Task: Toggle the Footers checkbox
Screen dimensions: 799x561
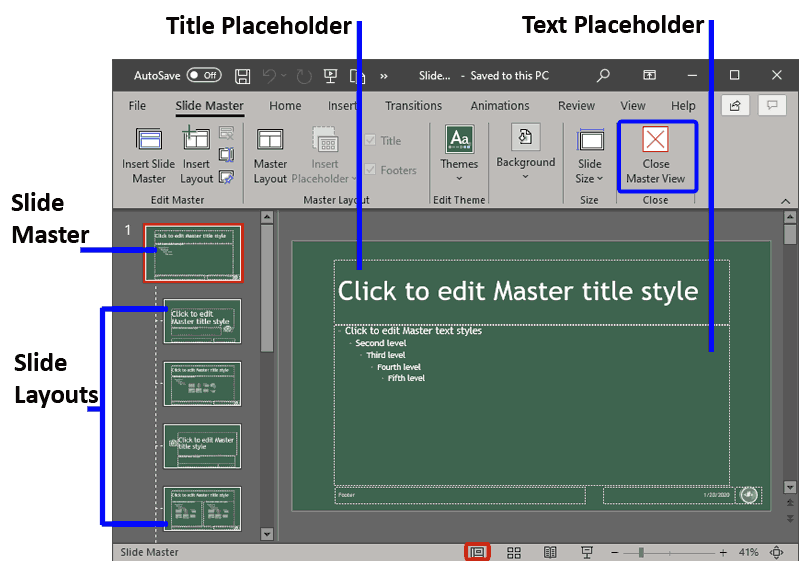Action: point(371,170)
